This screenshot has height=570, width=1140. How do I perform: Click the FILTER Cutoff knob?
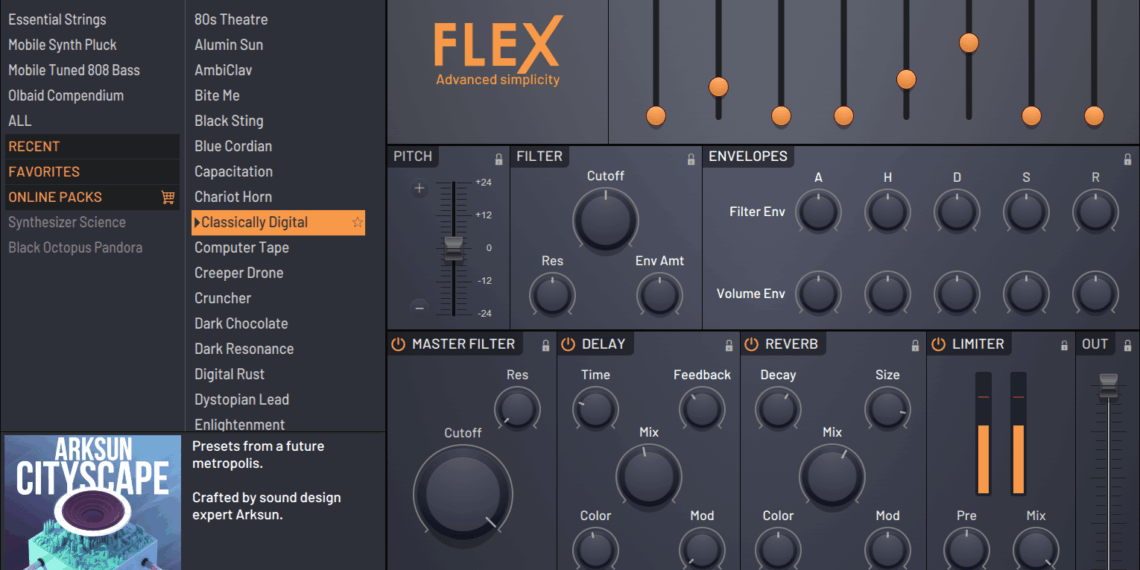coord(606,220)
